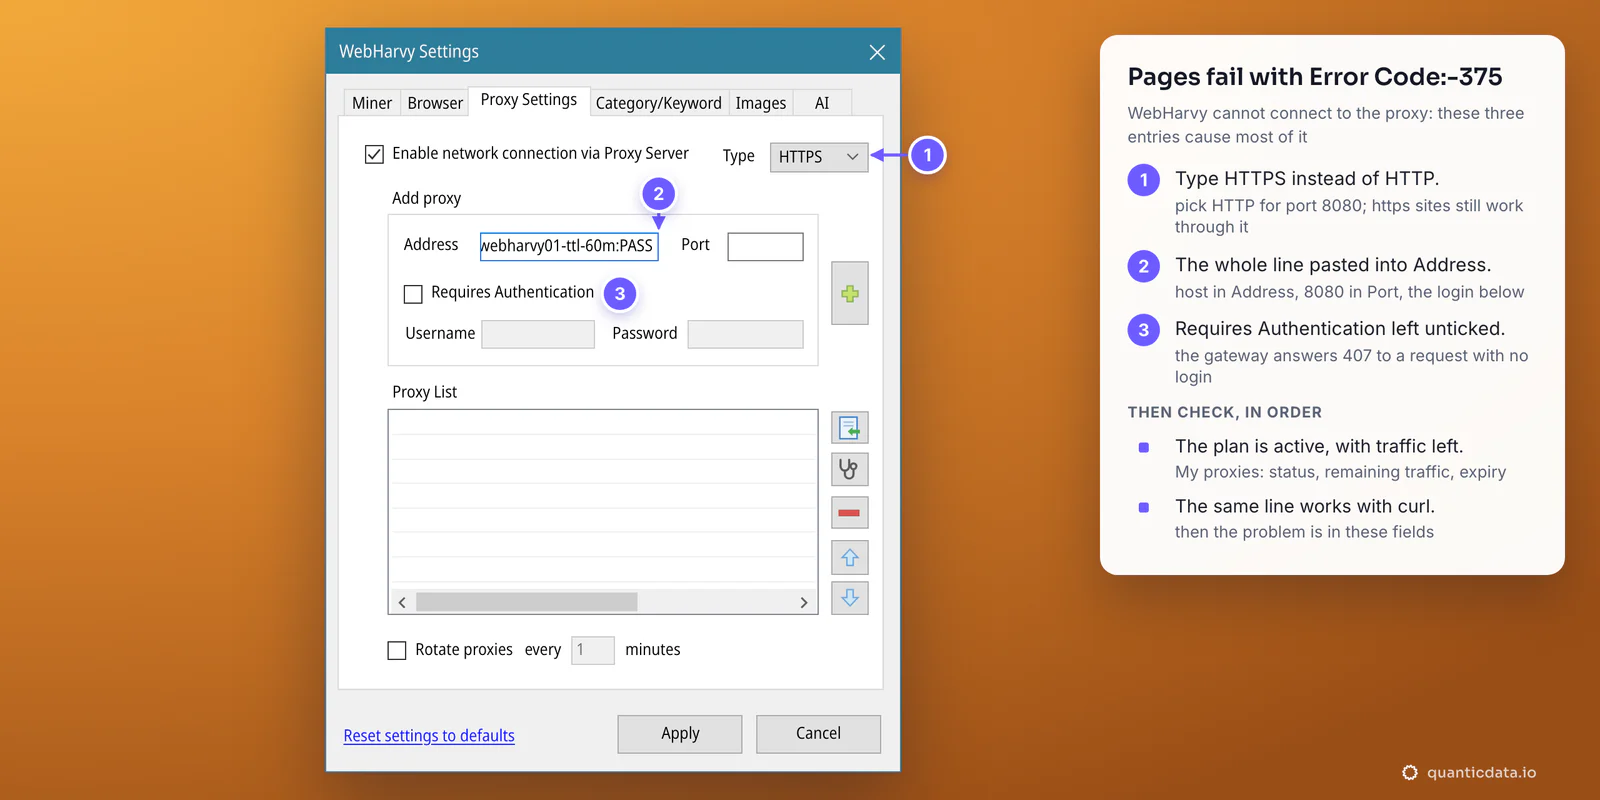Move proxy up with the up arrow icon

point(850,557)
